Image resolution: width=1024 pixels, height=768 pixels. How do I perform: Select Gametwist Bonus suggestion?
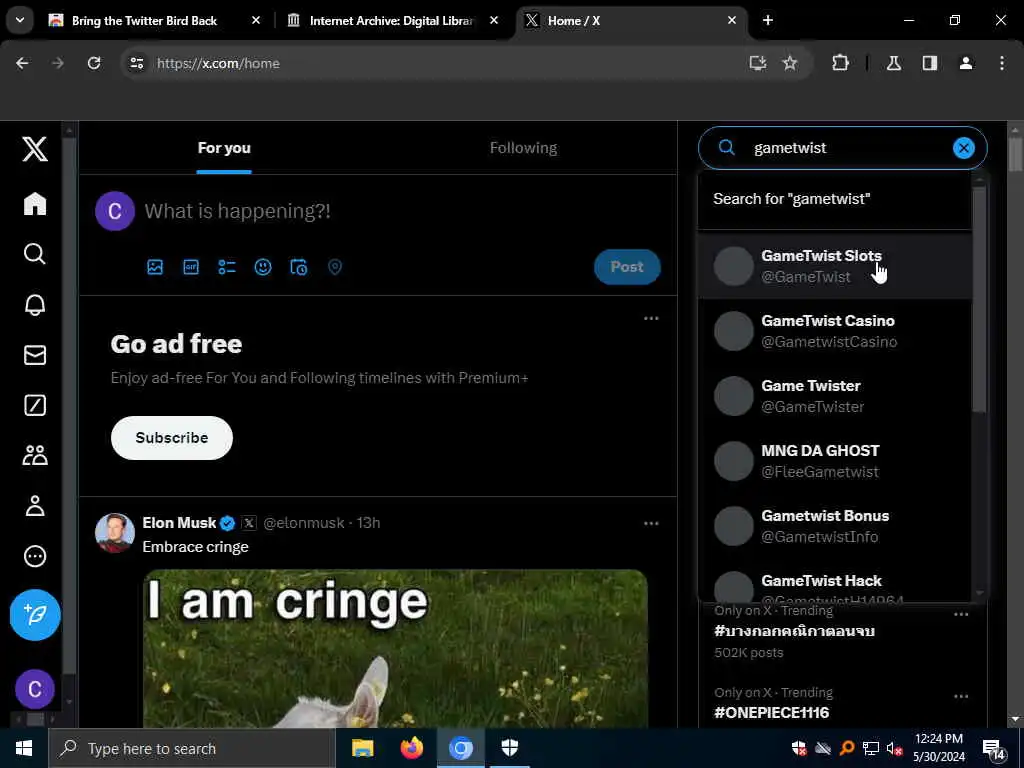(835, 526)
